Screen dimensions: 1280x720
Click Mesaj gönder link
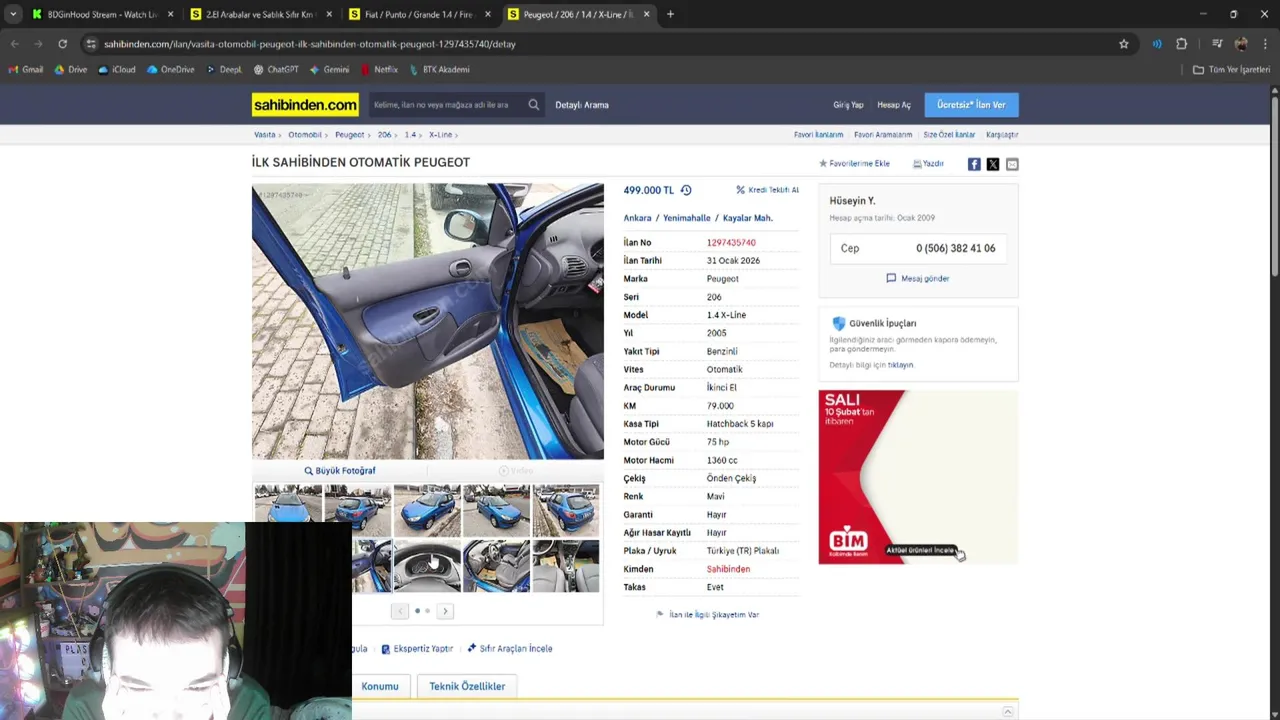point(918,279)
